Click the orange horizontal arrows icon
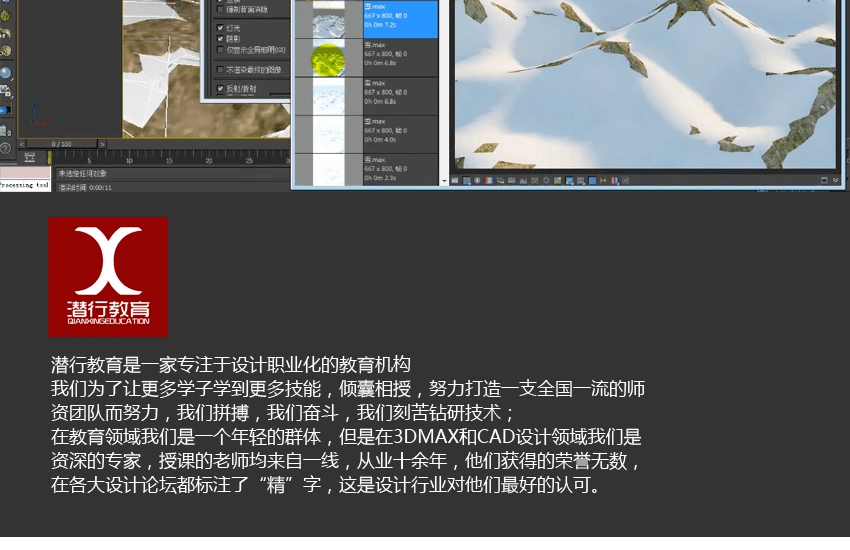Image resolution: width=850 pixels, height=550 pixels. click(603, 180)
